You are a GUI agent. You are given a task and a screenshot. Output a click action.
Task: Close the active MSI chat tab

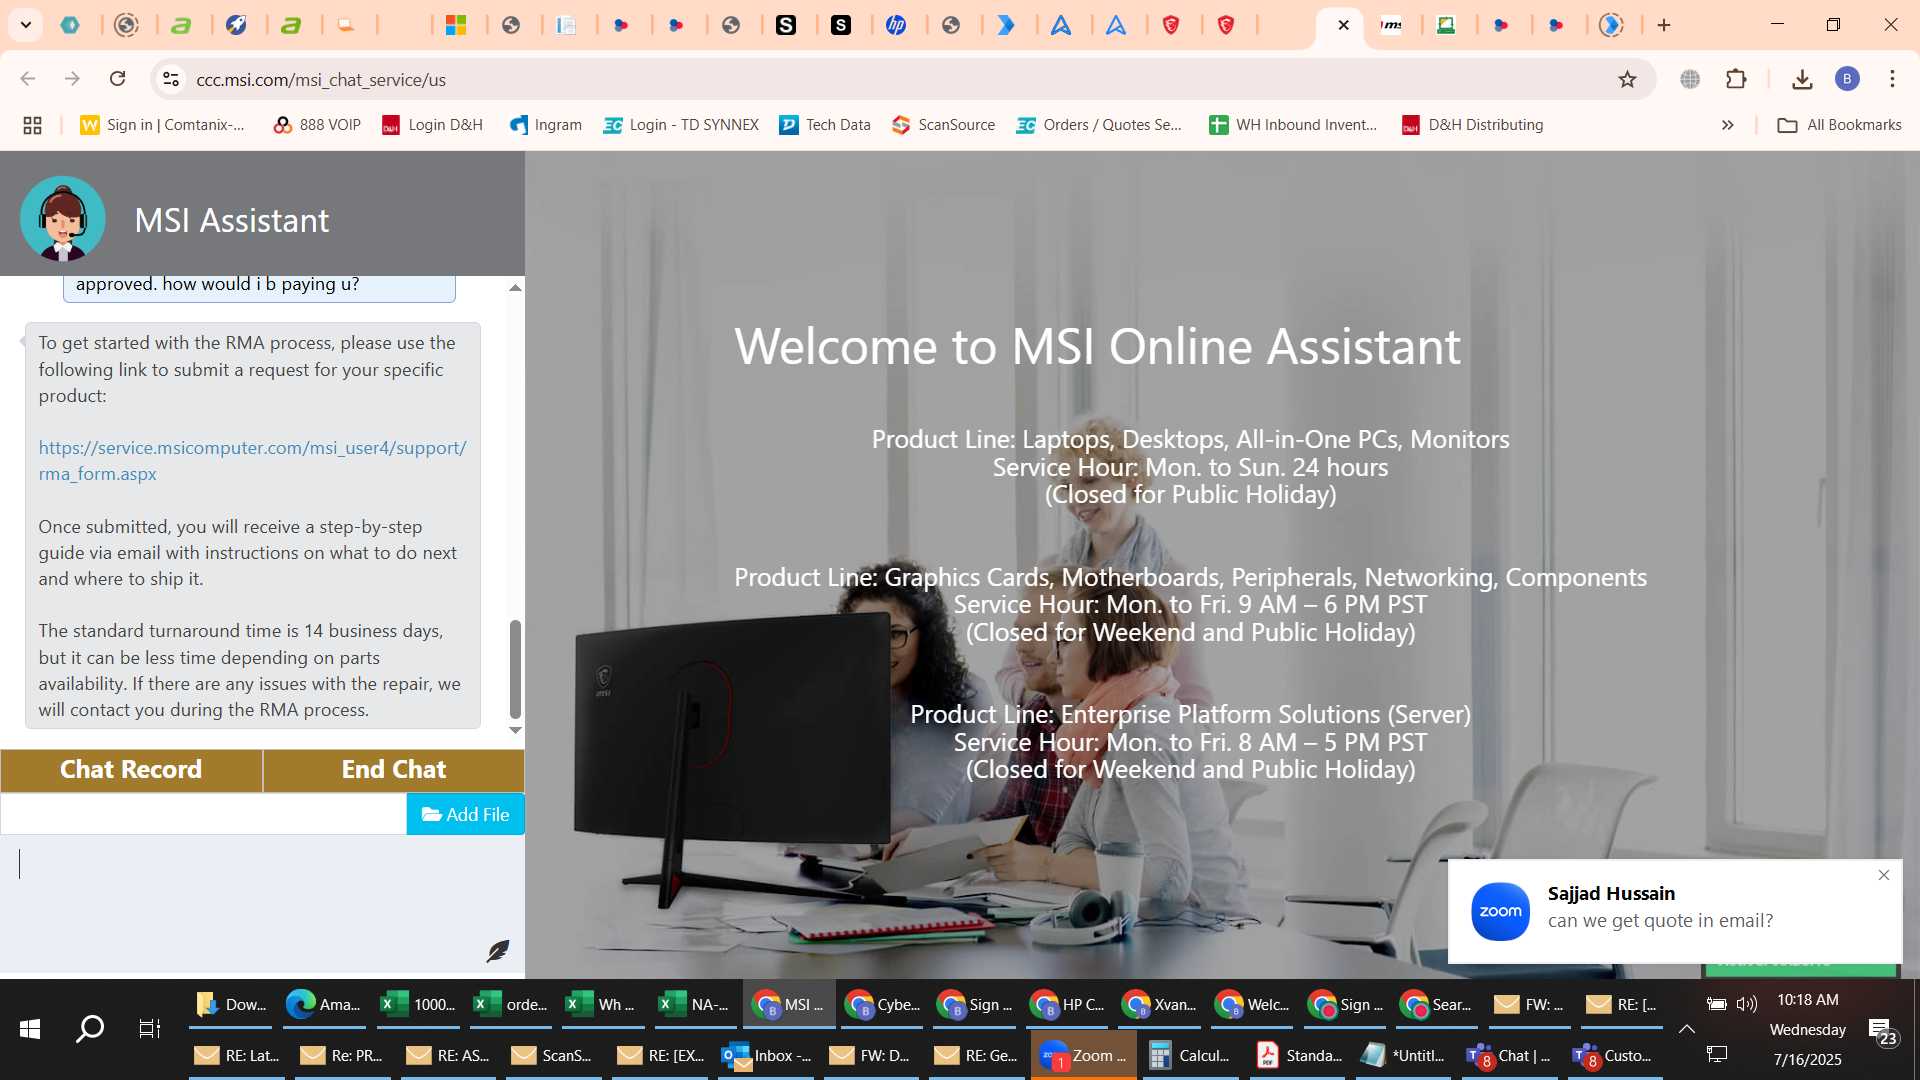point(1343,25)
